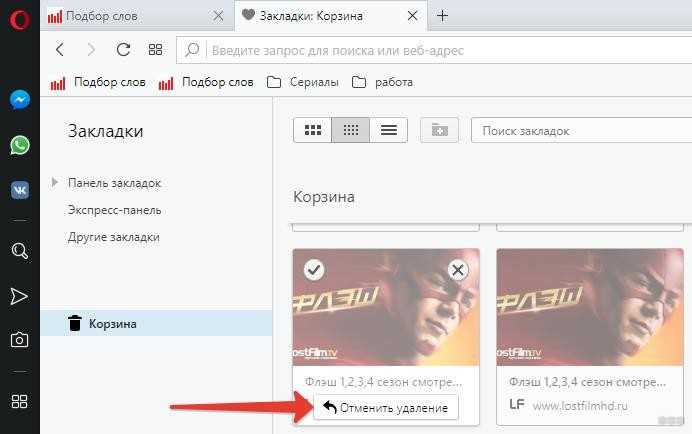Open VK in the sidebar
The width and height of the screenshot is (692, 434).
[x=20, y=190]
